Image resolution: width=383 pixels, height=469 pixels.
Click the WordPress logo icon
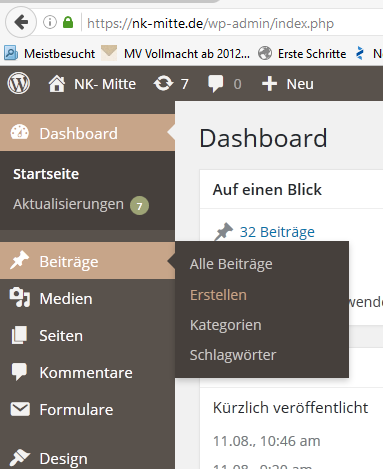click(19, 83)
